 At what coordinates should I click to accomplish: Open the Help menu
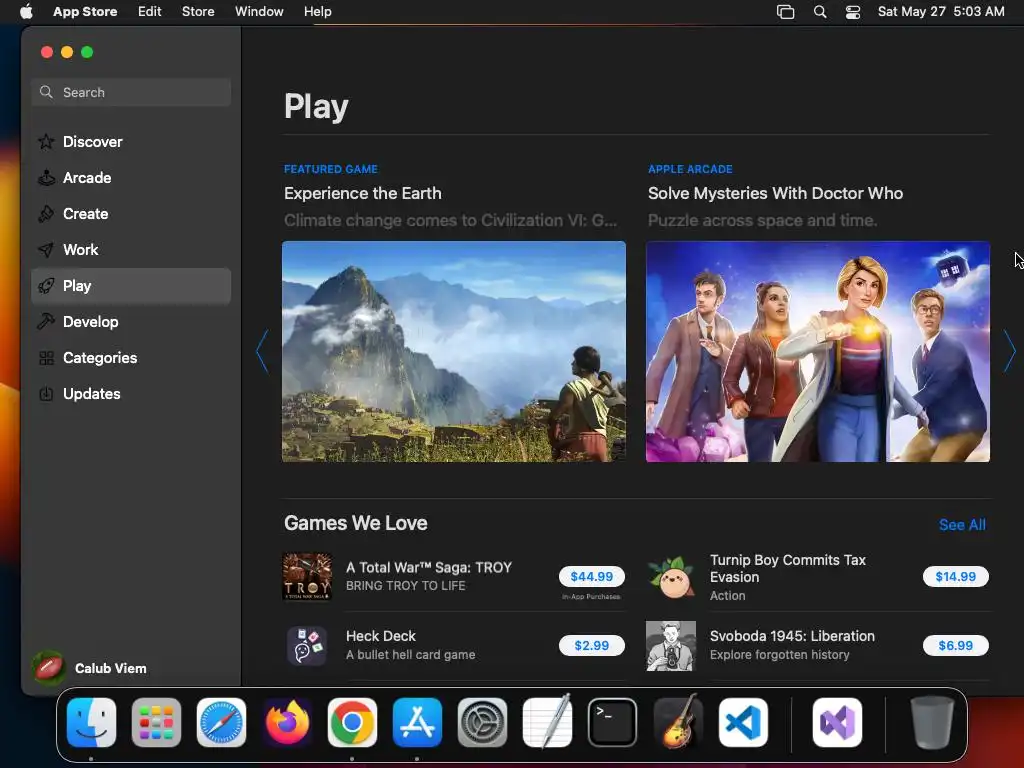pyautogui.click(x=317, y=11)
